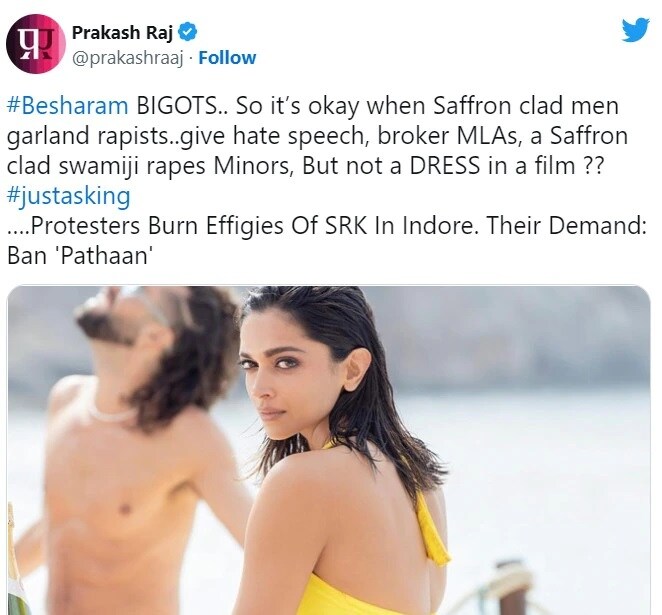Follow Prakash Raj using the Follow link
Screen dimensions: 662x615
click(227, 58)
